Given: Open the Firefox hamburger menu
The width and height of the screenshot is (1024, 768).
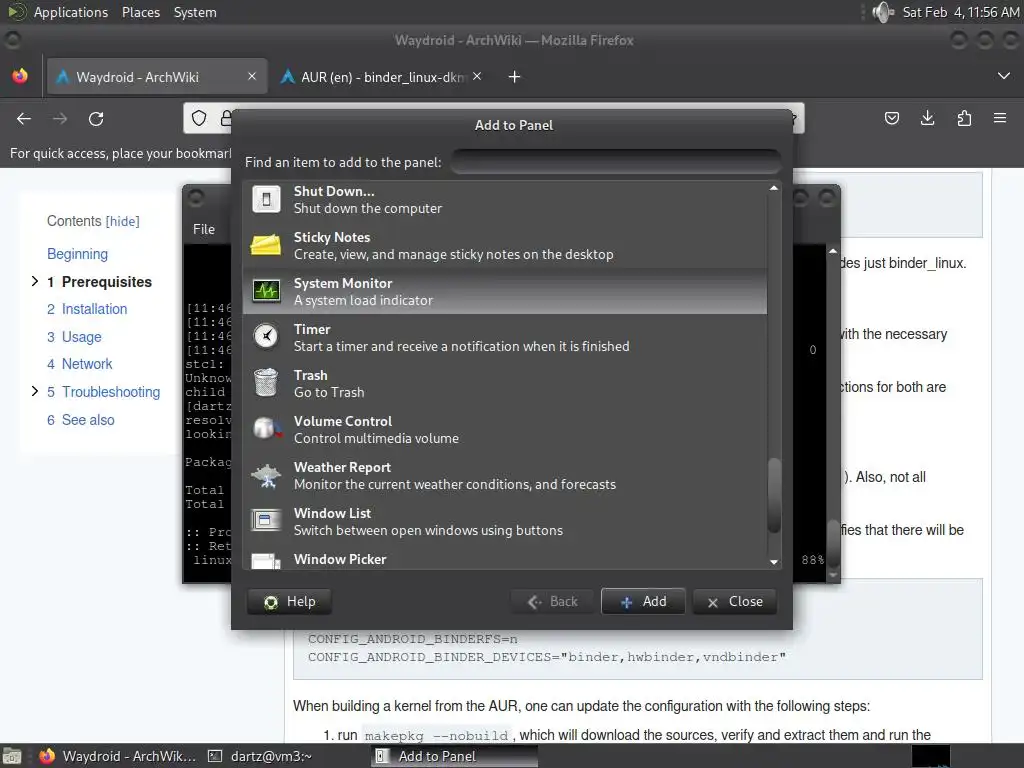Looking at the screenshot, I should pyautogui.click(x=1000, y=118).
